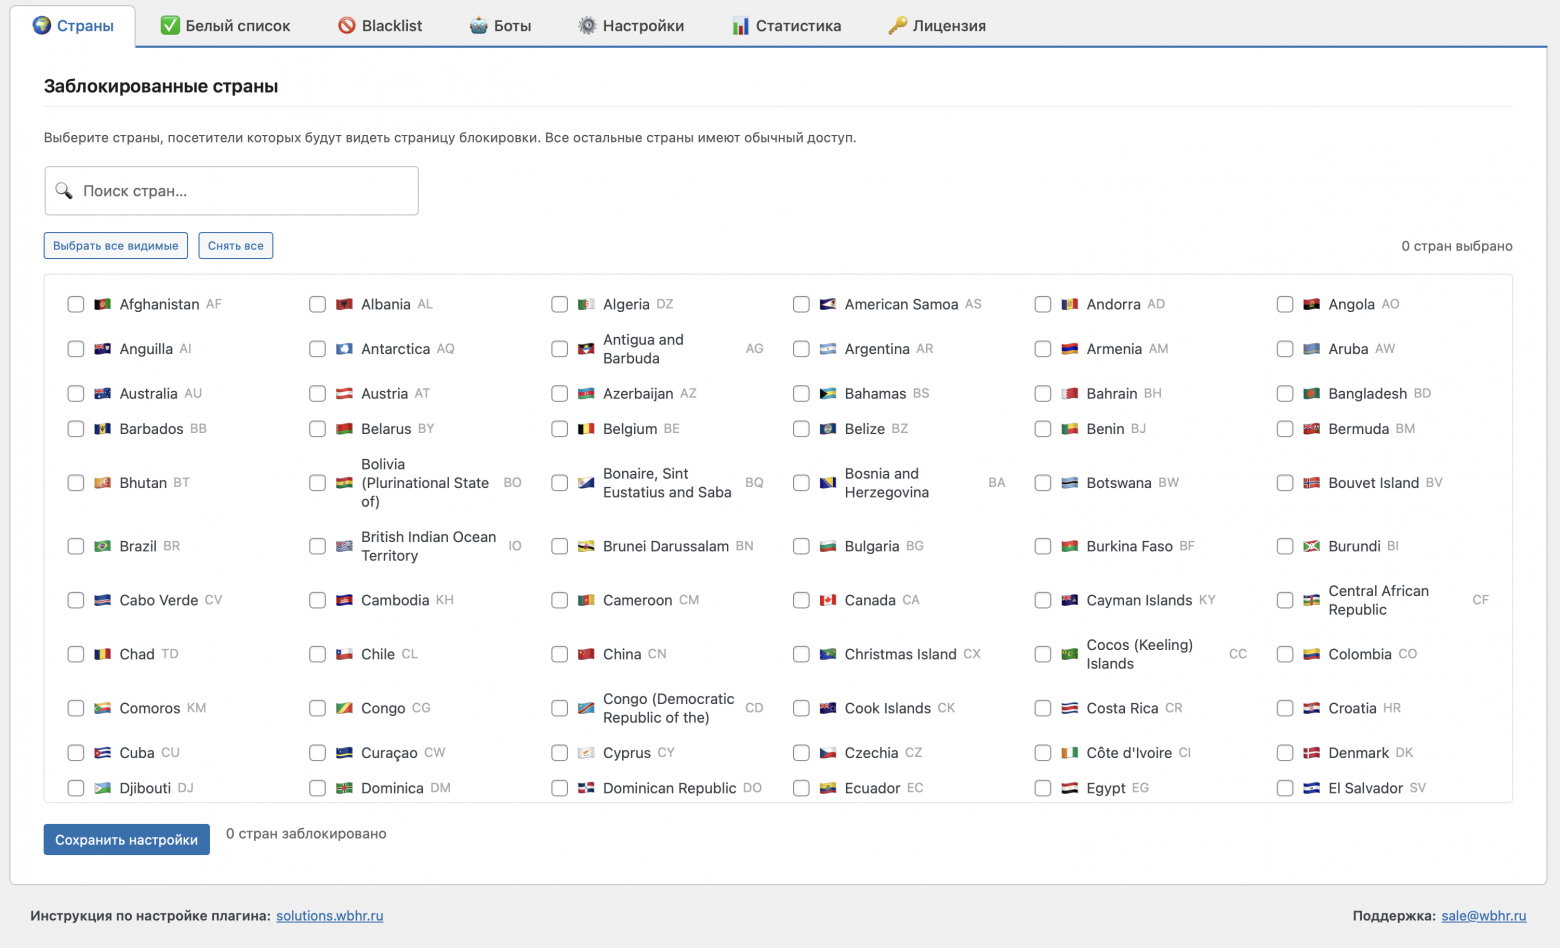This screenshot has width=1560, height=948.
Task: Click the Canada flag icon
Action: click(828, 600)
